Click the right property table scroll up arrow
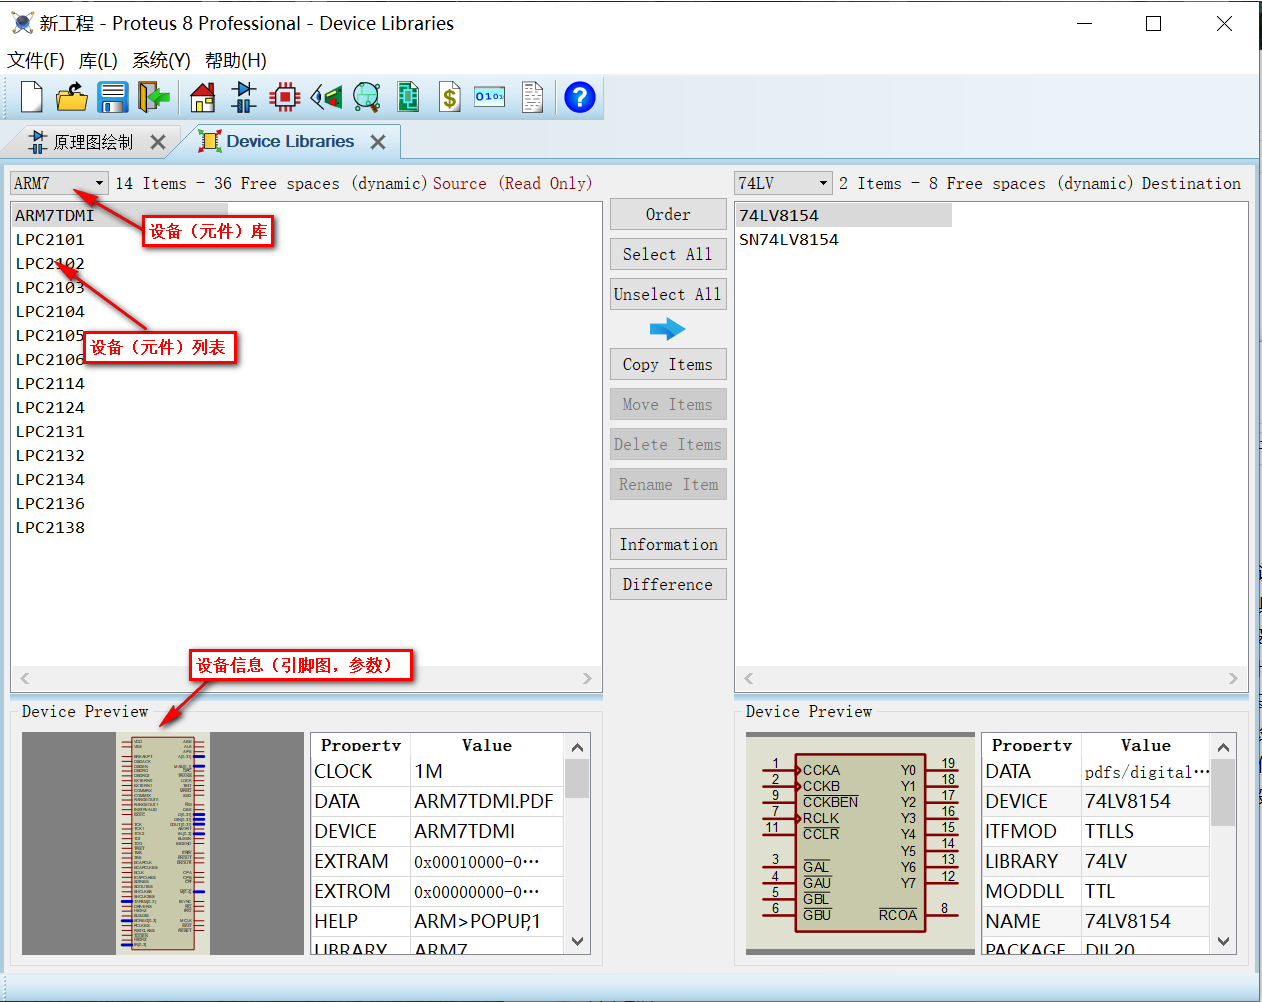The width and height of the screenshot is (1262, 1002). click(x=1223, y=747)
